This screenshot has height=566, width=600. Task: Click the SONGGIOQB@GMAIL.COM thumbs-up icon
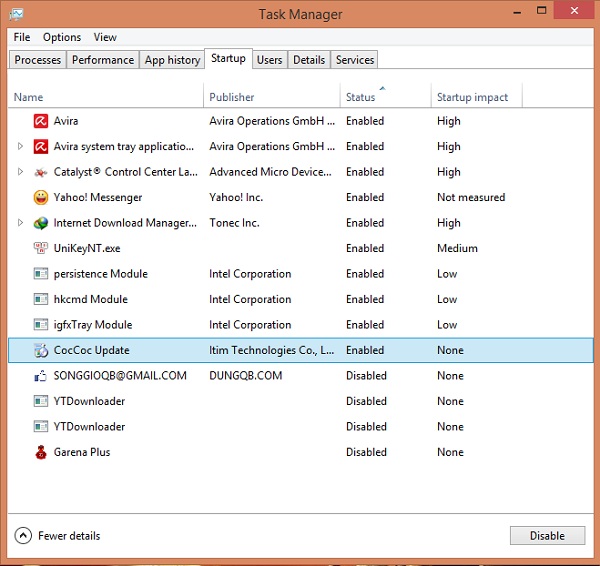pos(41,376)
